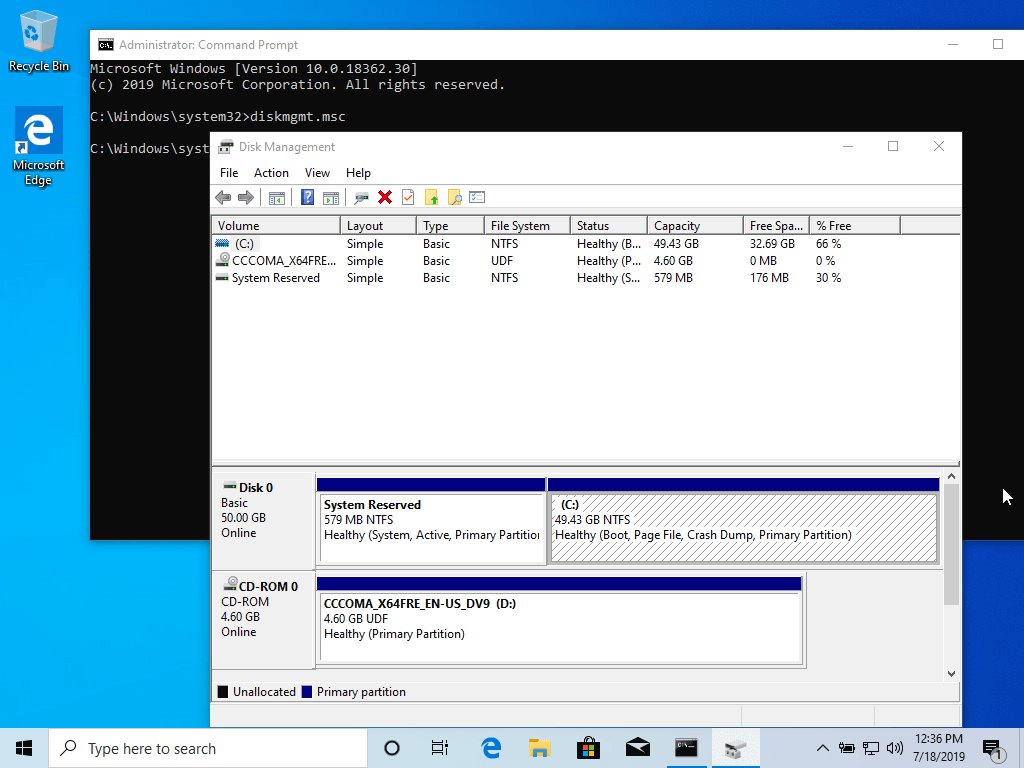This screenshot has width=1024, height=768.
Task: Open the Action menu
Action: click(271, 173)
